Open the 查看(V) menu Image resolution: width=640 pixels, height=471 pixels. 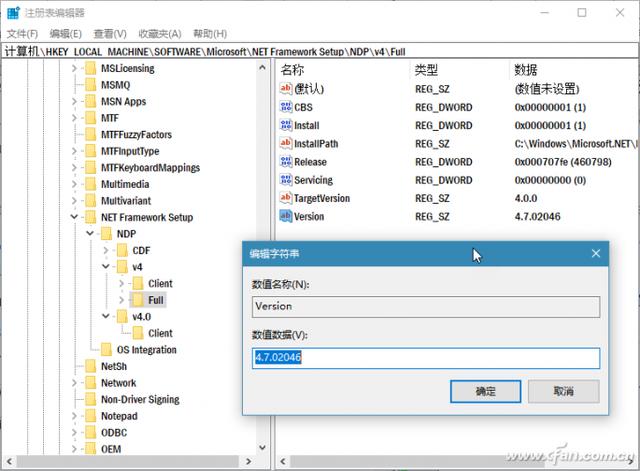click(x=110, y=34)
